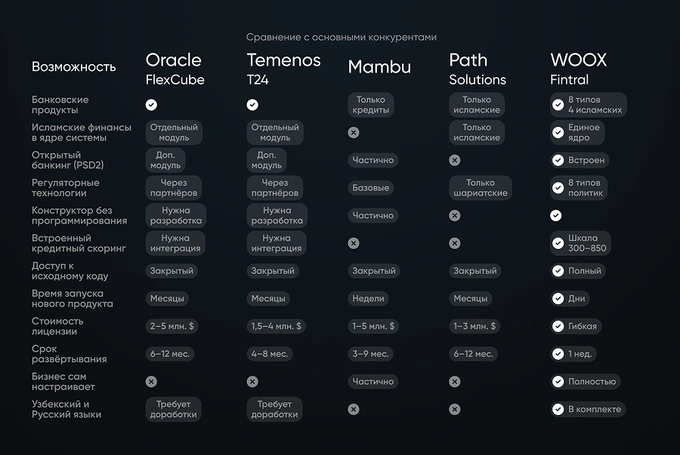
Task: Click the checkmark under Temenos for Банковские продукты
Action: 252,104
